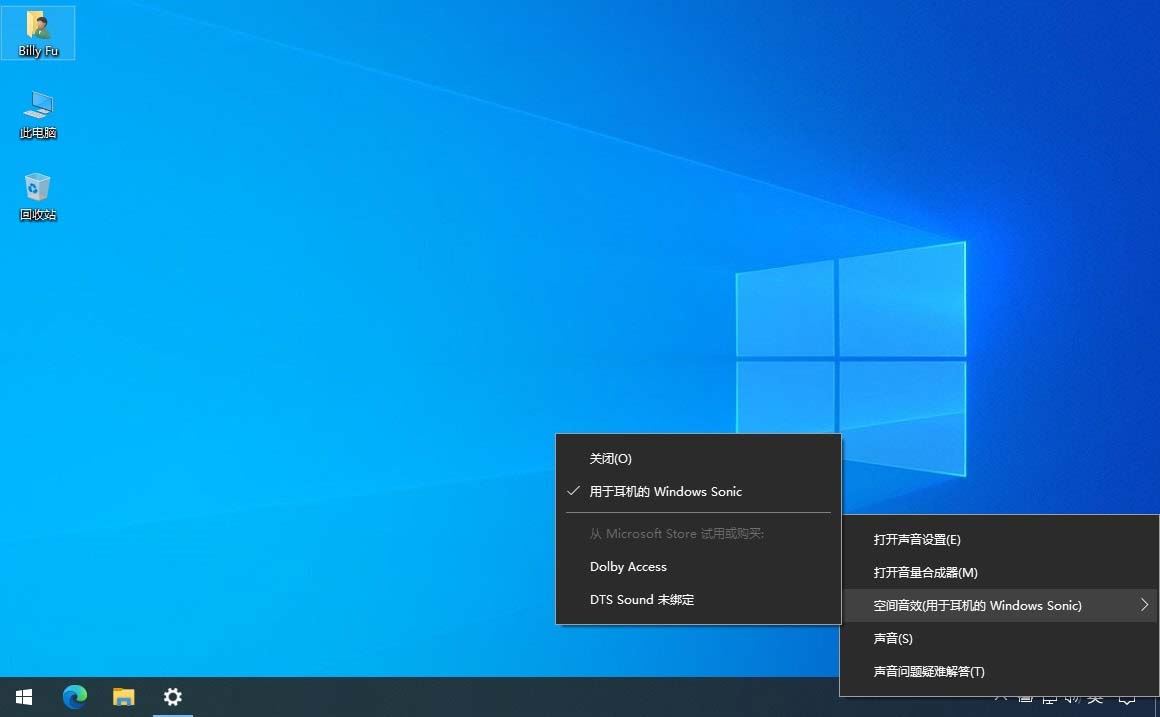The image size is (1160, 717).
Task: Launch 声音问题疑难解答(T) troubleshooter
Action: 929,671
